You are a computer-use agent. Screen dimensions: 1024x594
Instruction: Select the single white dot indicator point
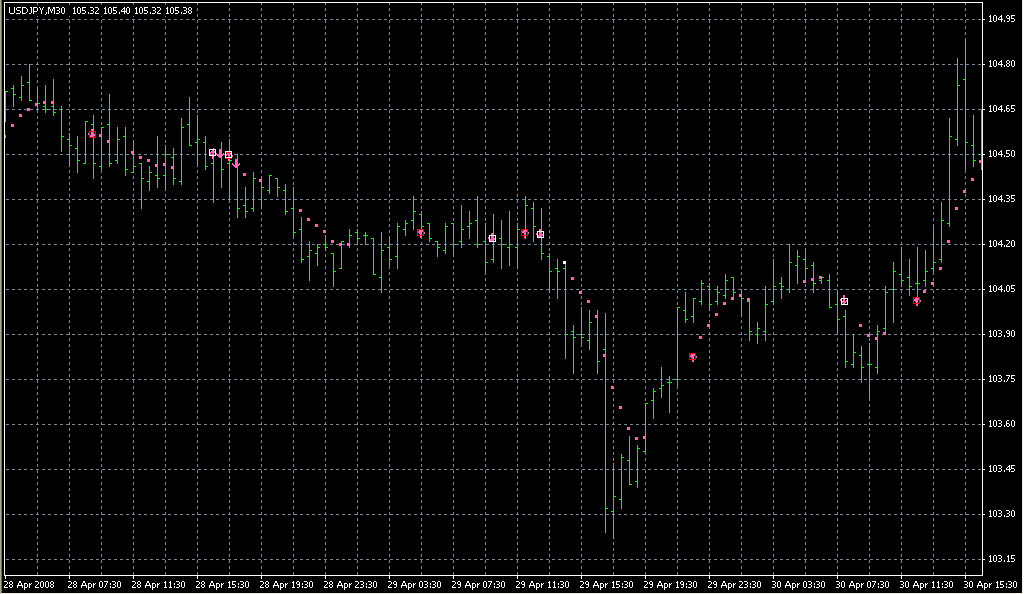click(x=564, y=262)
